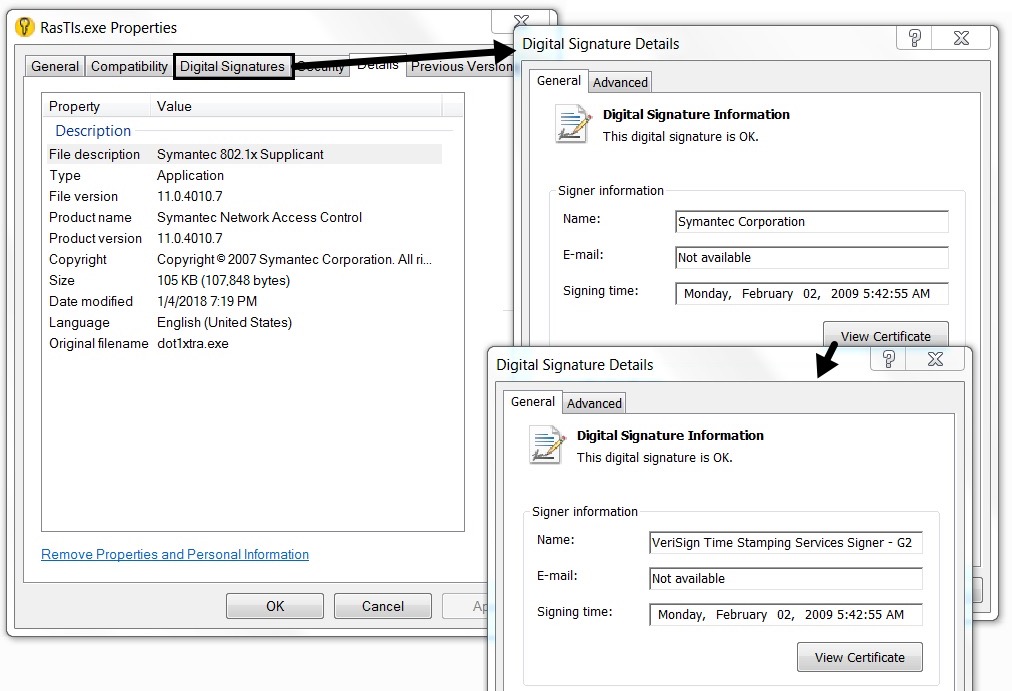1012x691 pixels.
Task: Click the VeriSign Time Stamping Services Signer name field
Action: pos(786,543)
